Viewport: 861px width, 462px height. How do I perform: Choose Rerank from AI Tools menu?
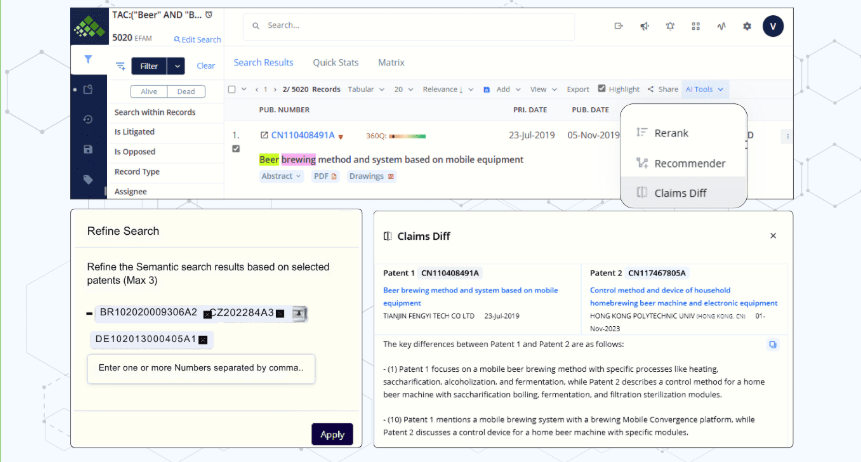[x=684, y=133]
